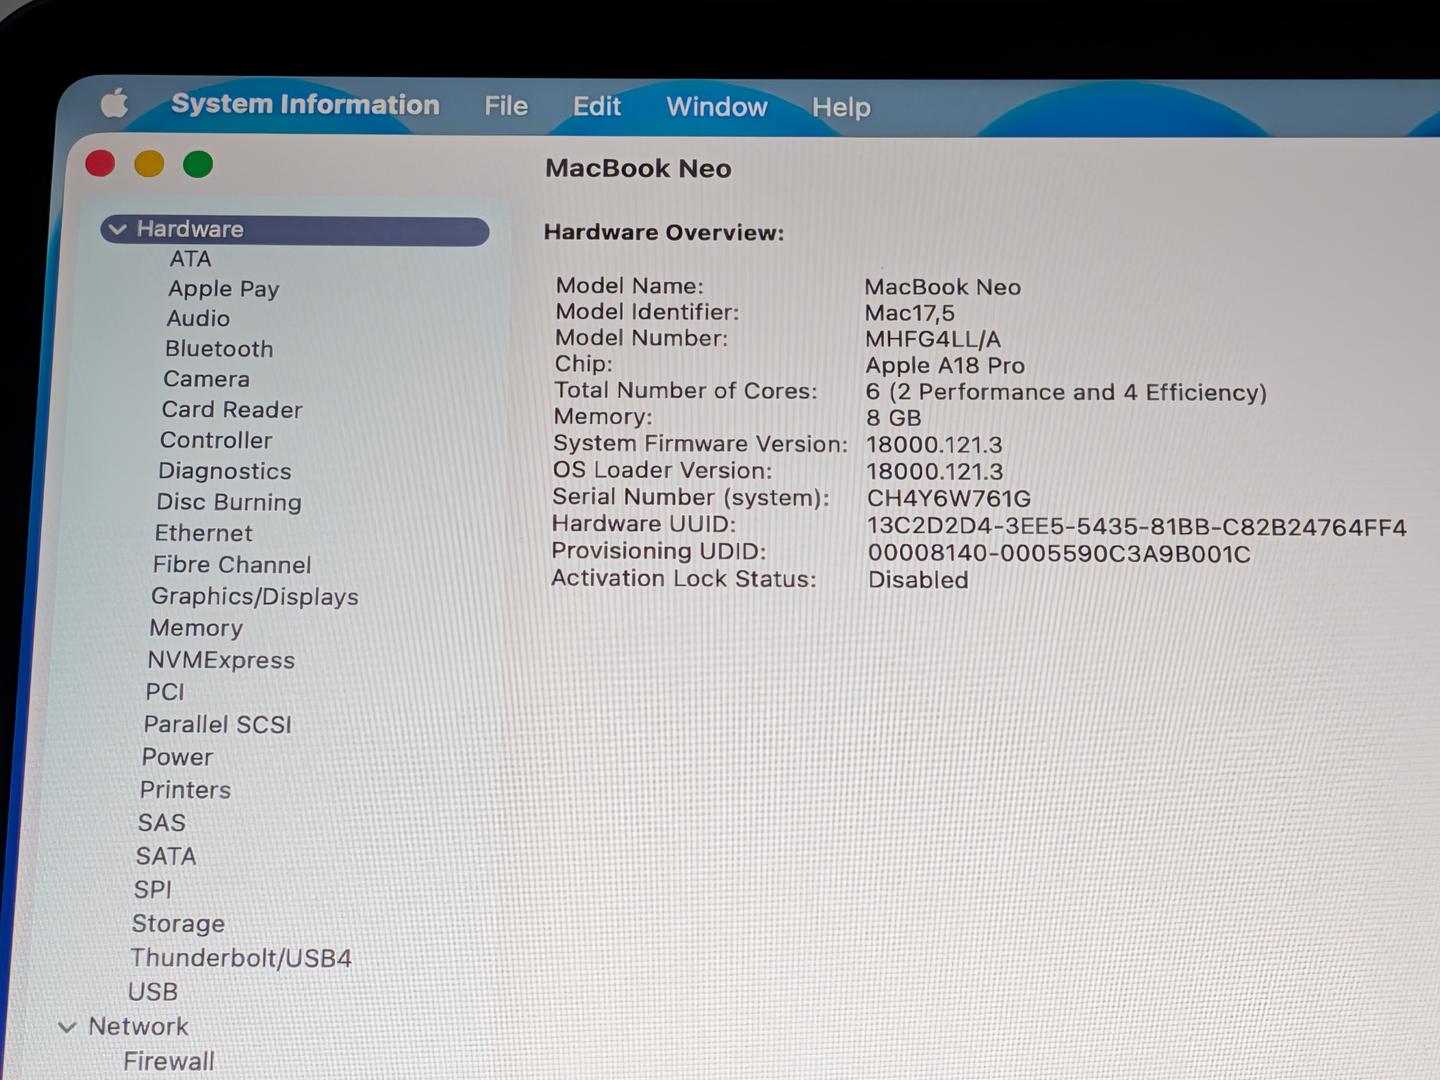This screenshot has width=1440, height=1080.
Task: Click the 'Serial Number (system):' label
Action: (x=691, y=497)
